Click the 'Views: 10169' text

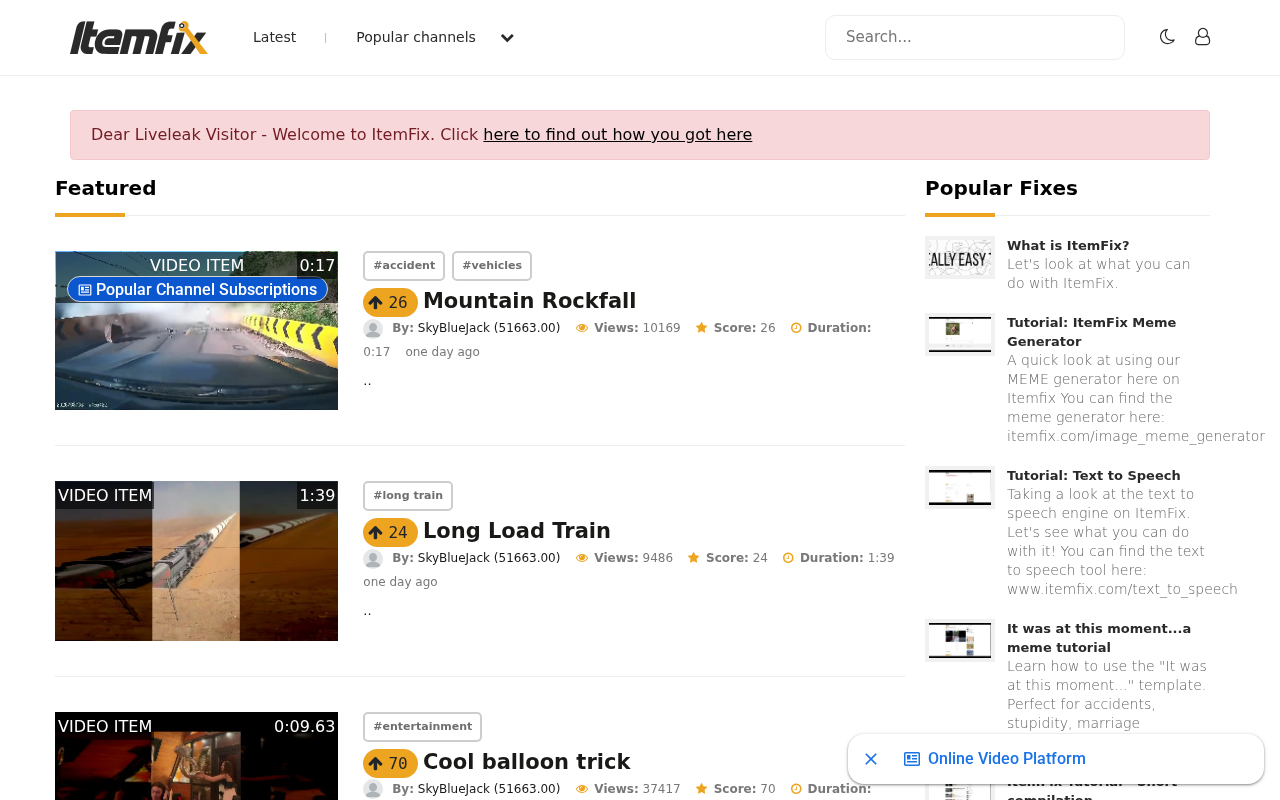pos(637,328)
